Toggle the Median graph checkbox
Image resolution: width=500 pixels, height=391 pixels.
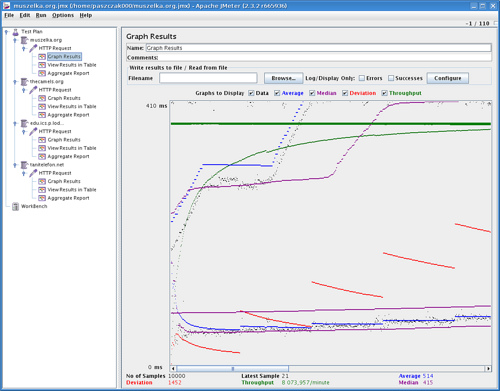click(312, 93)
